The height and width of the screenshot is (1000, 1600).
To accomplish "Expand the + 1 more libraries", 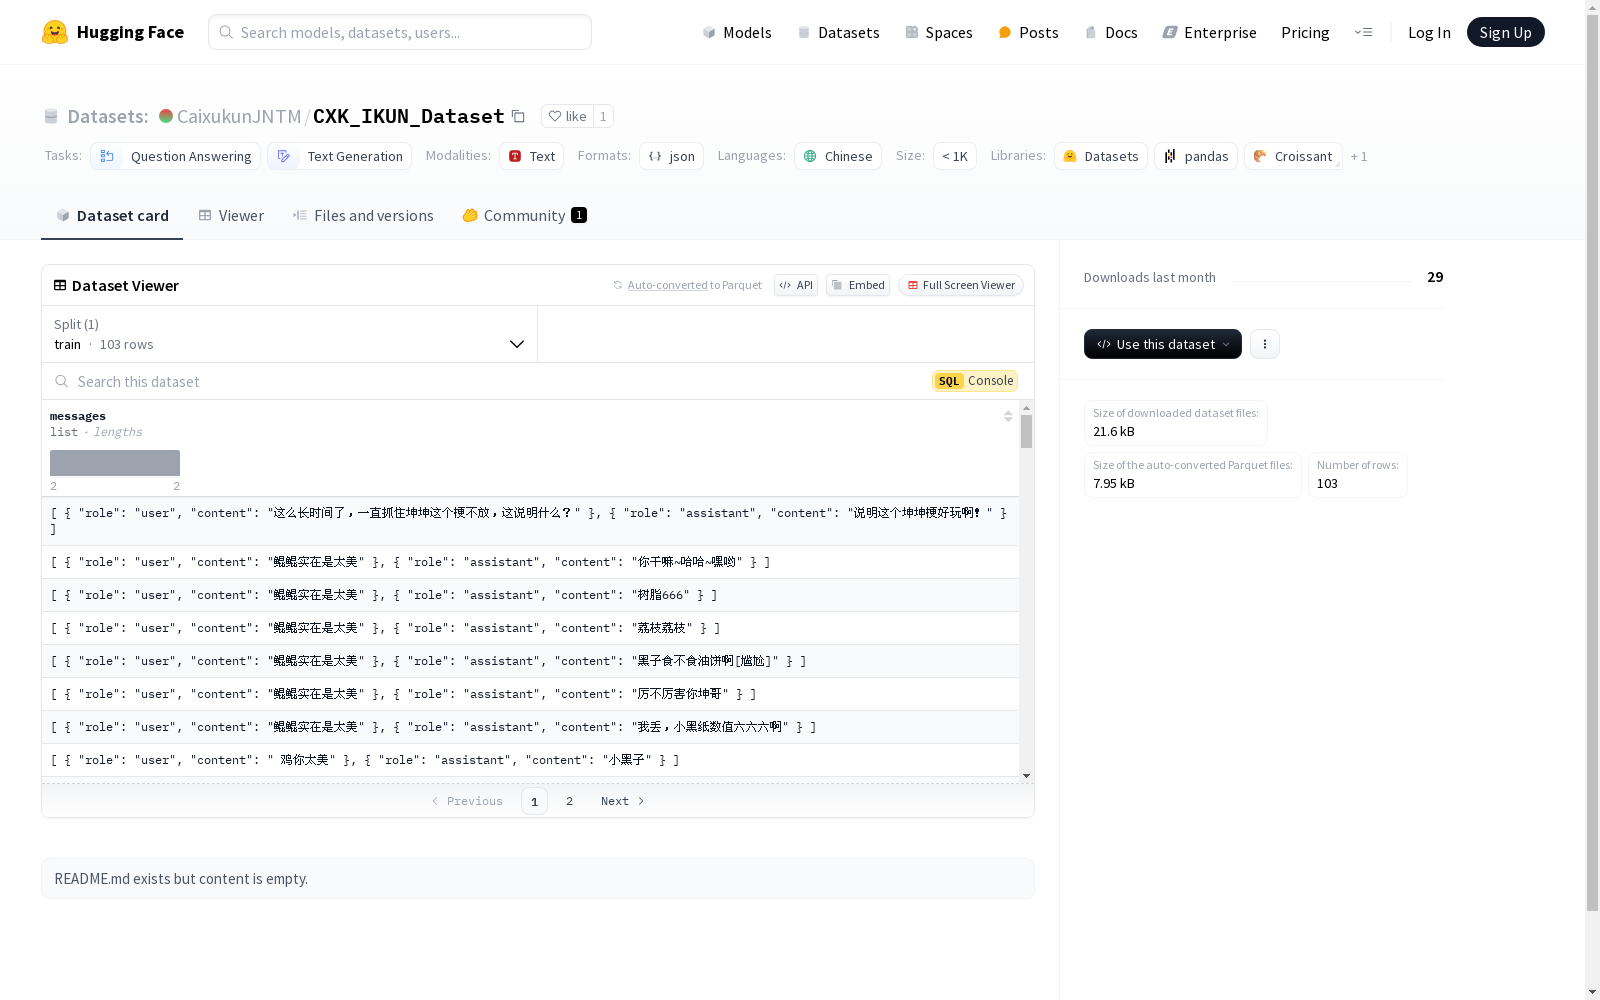I will click(1359, 156).
